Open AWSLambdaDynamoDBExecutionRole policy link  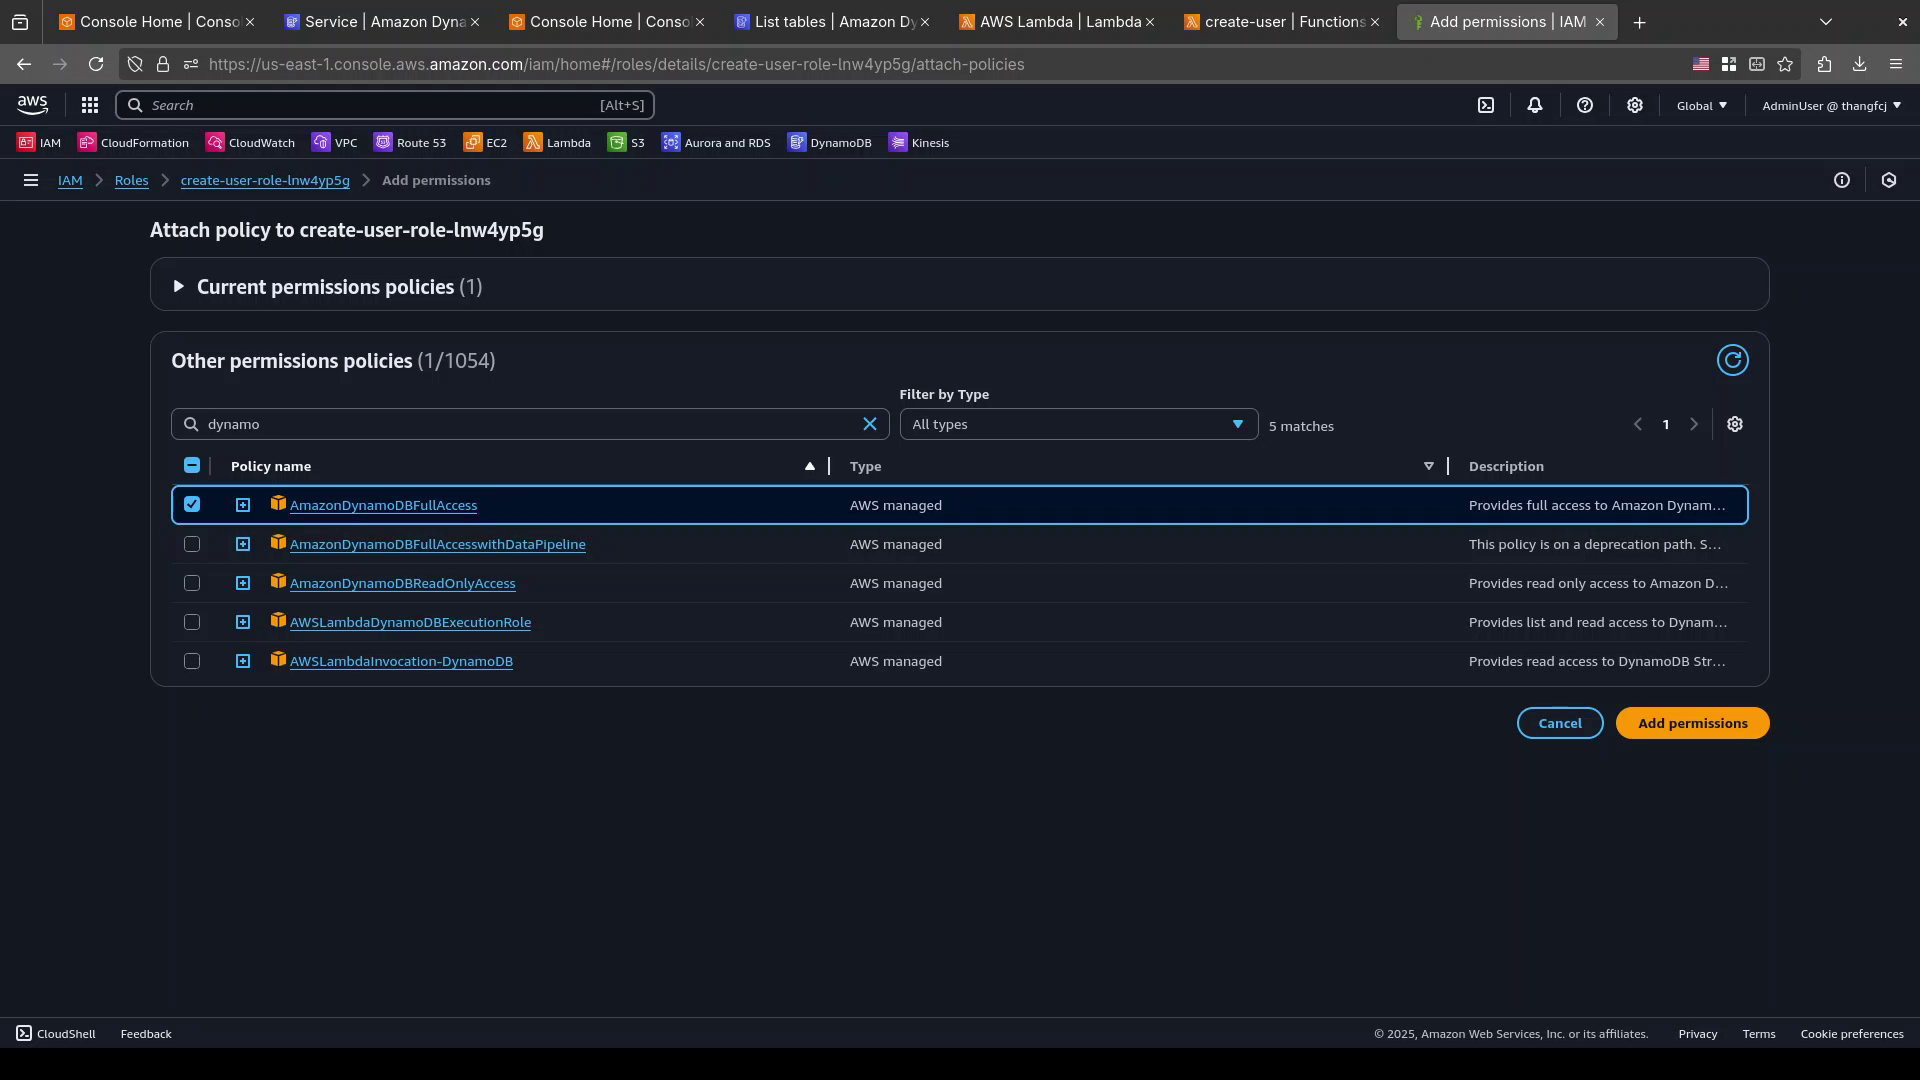[x=410, y=622]
